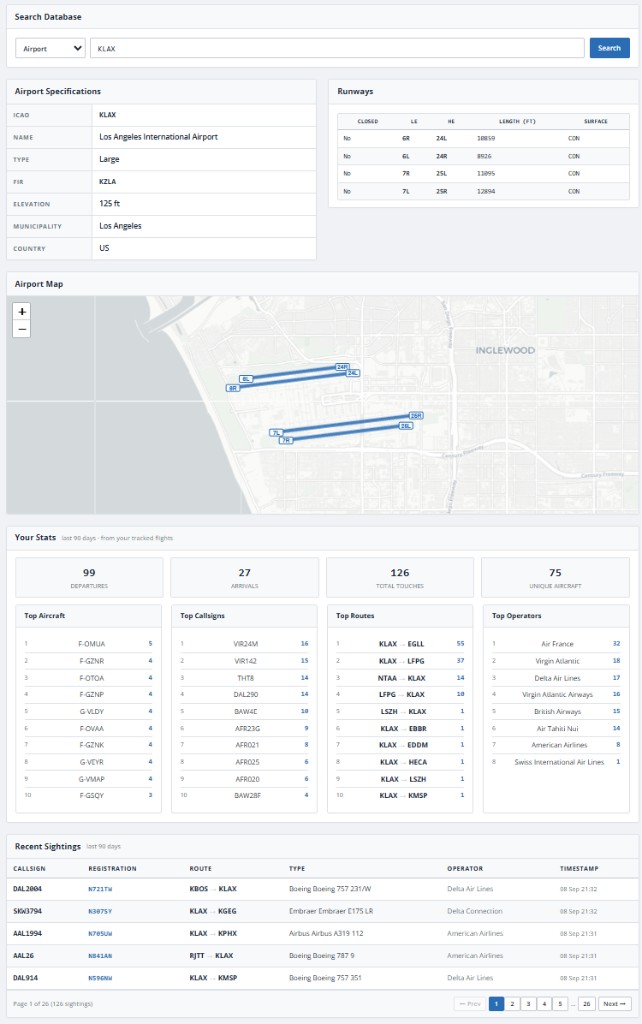Click the blue Search button
The image size is (642, 1024).
609,48
